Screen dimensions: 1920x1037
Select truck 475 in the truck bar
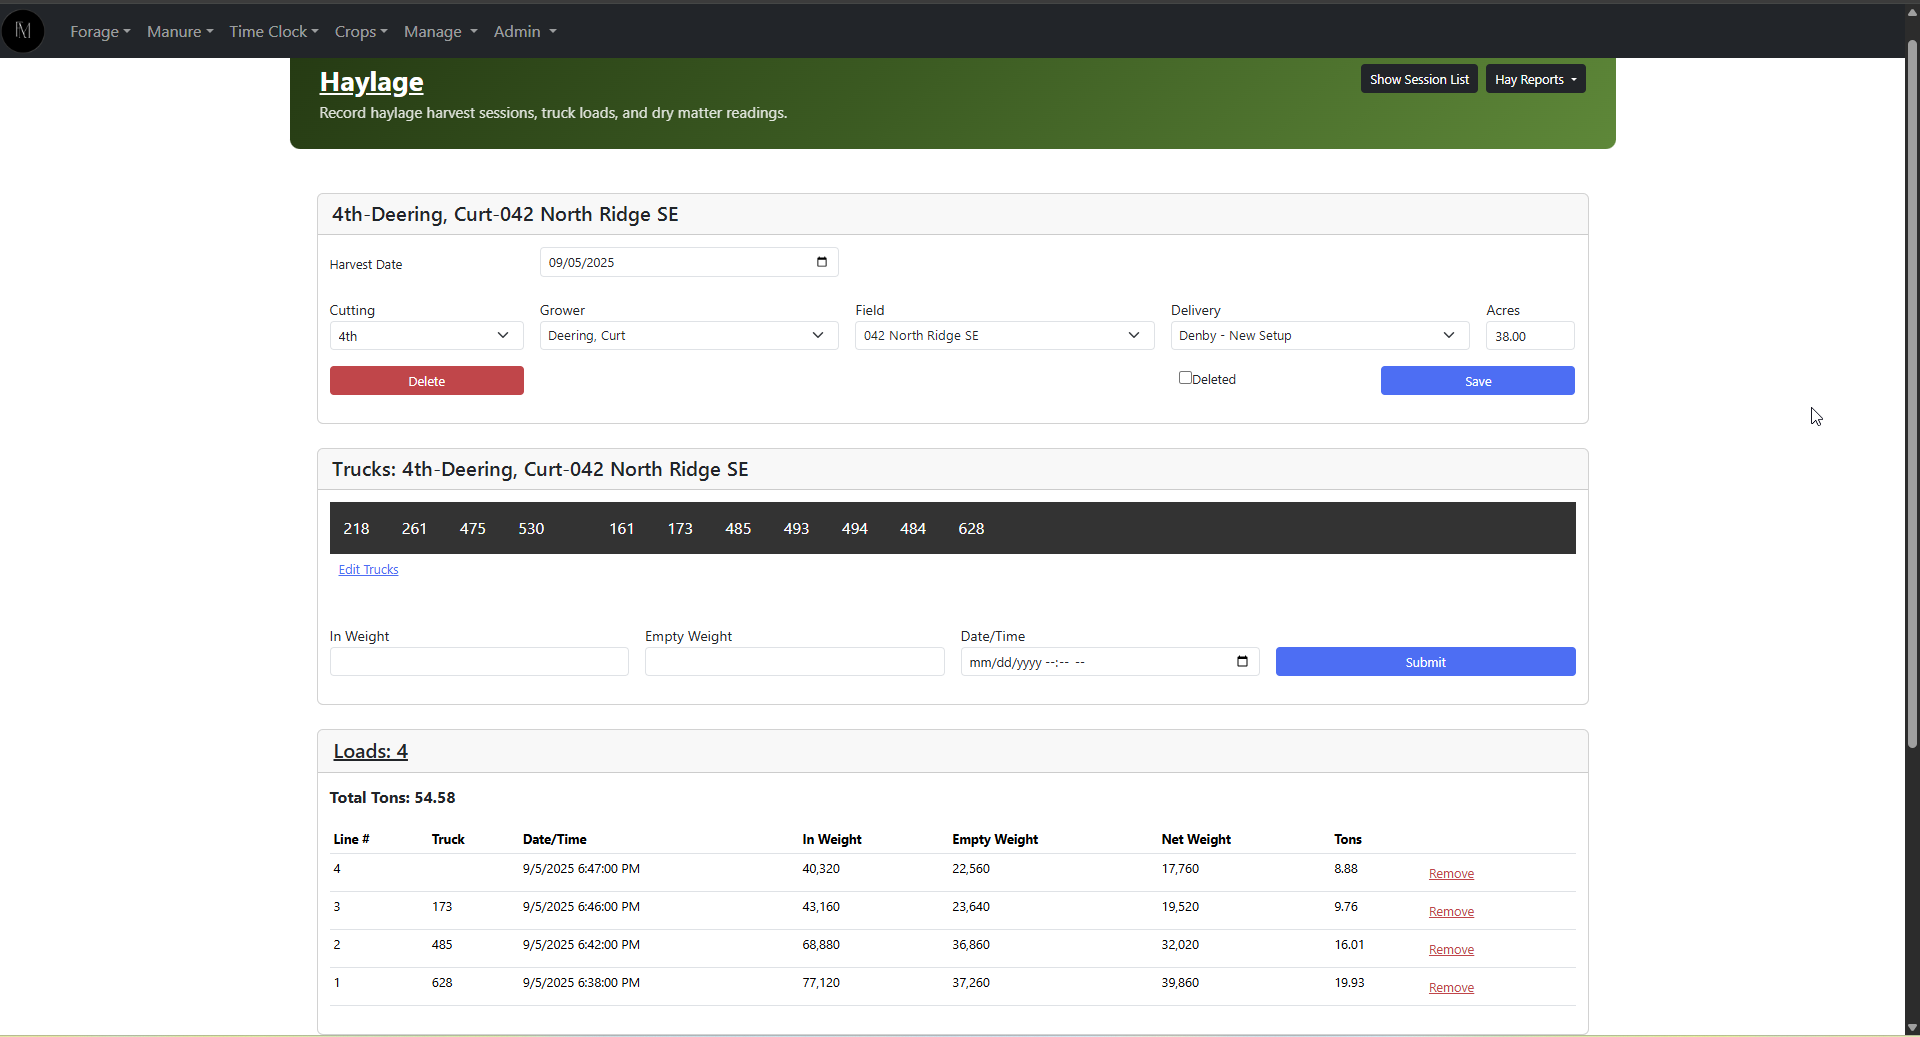[x=472, y=529]
